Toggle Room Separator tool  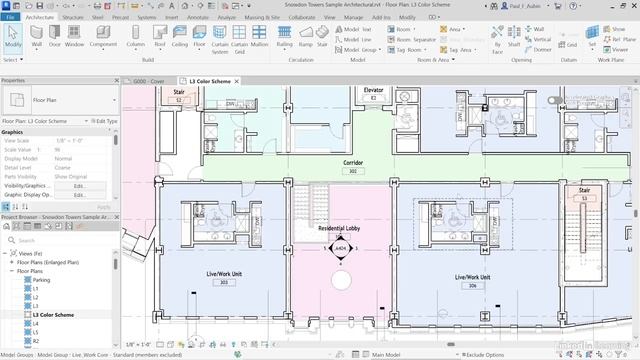click(x=412, y=40)
